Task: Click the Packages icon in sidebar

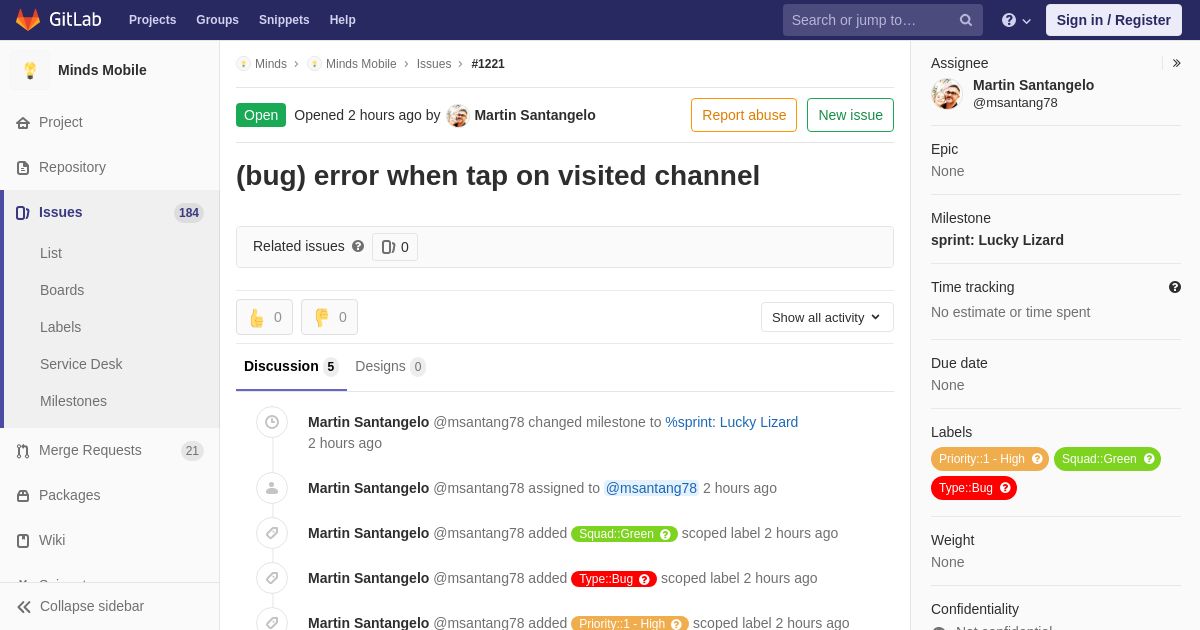Action: 23,496
